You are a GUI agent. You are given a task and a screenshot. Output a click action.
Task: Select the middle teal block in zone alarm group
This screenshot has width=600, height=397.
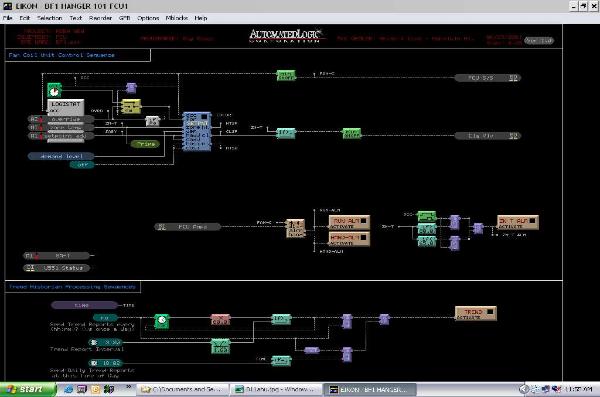click(x=426, y=229)
